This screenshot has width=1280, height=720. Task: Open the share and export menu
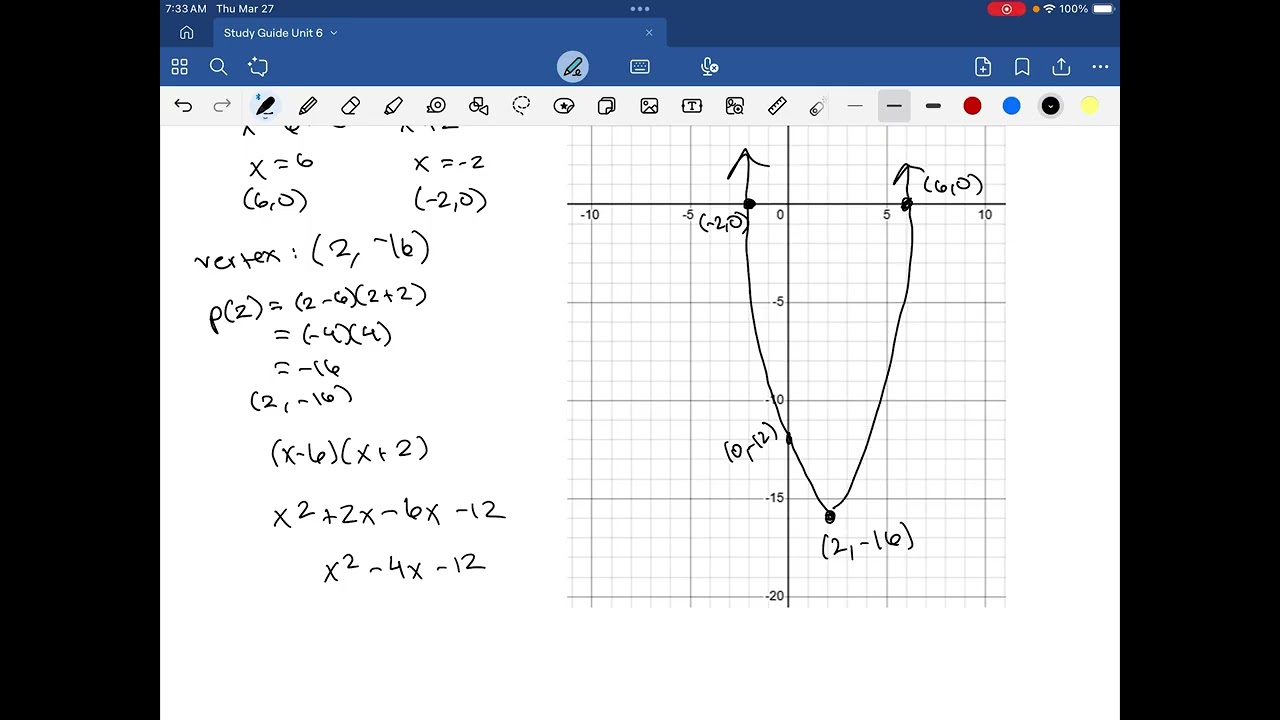pos(1061,67)
